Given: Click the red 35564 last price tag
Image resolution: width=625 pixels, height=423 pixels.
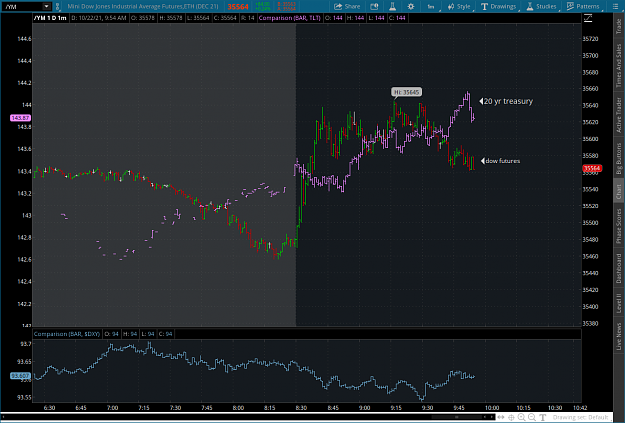Looking at the screenshot, I should (x=592, y=168).
